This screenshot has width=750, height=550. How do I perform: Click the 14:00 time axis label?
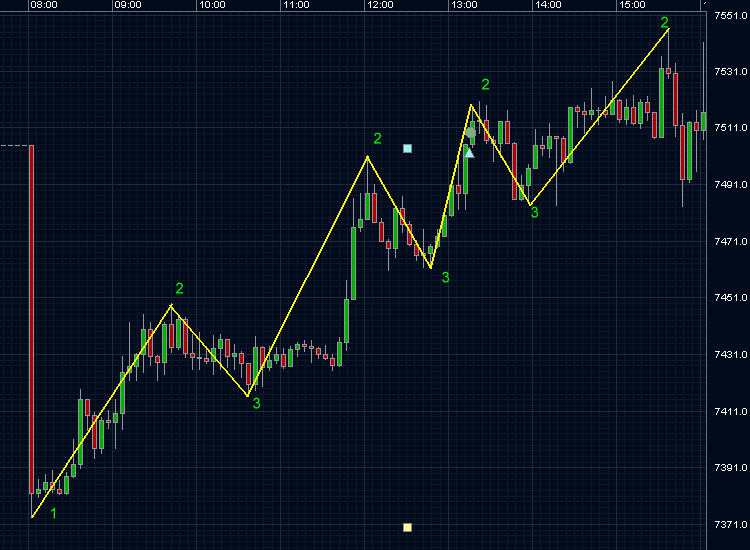pos(548,5)
